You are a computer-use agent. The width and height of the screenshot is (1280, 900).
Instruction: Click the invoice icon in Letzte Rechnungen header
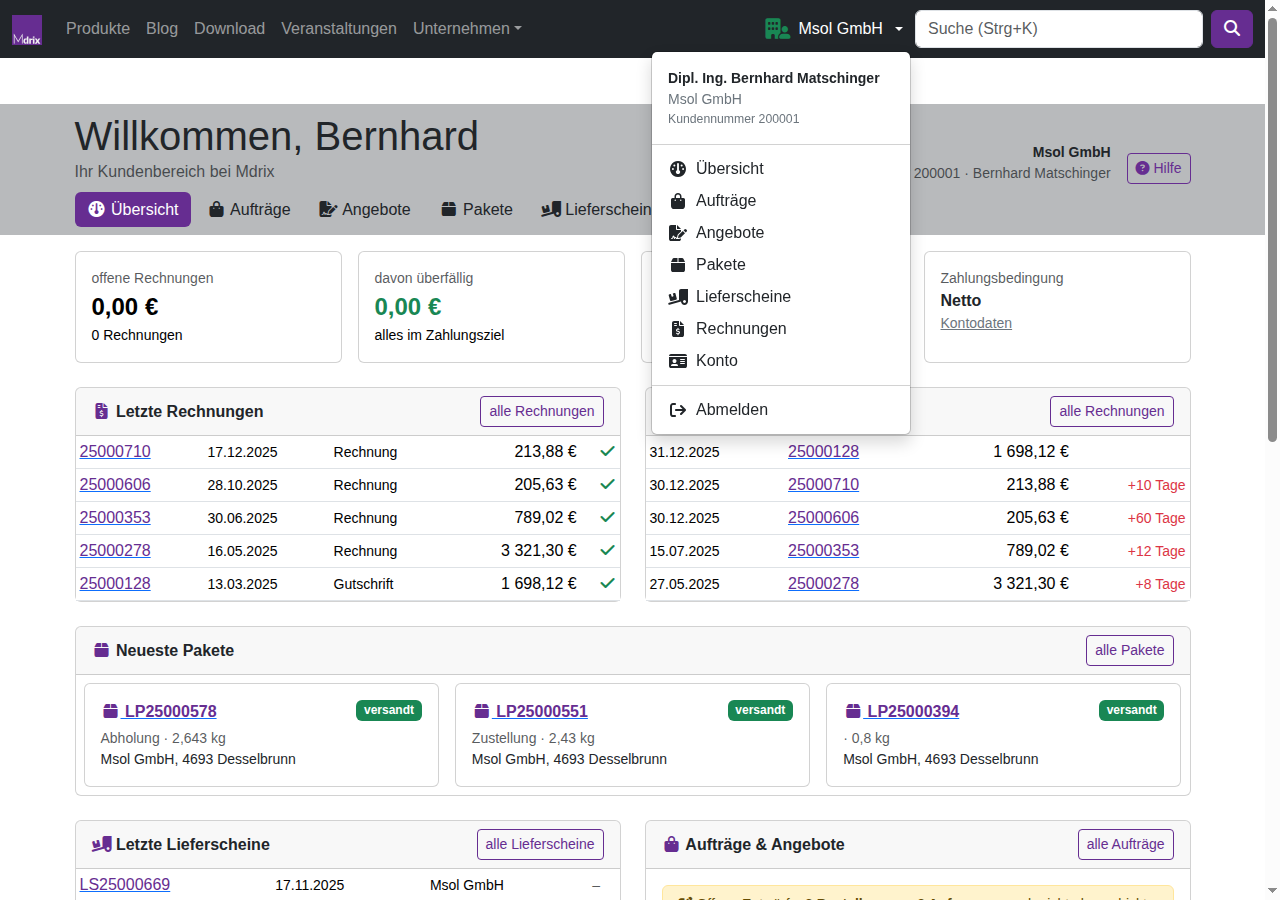pyautogui.click(x=101, y=411)
